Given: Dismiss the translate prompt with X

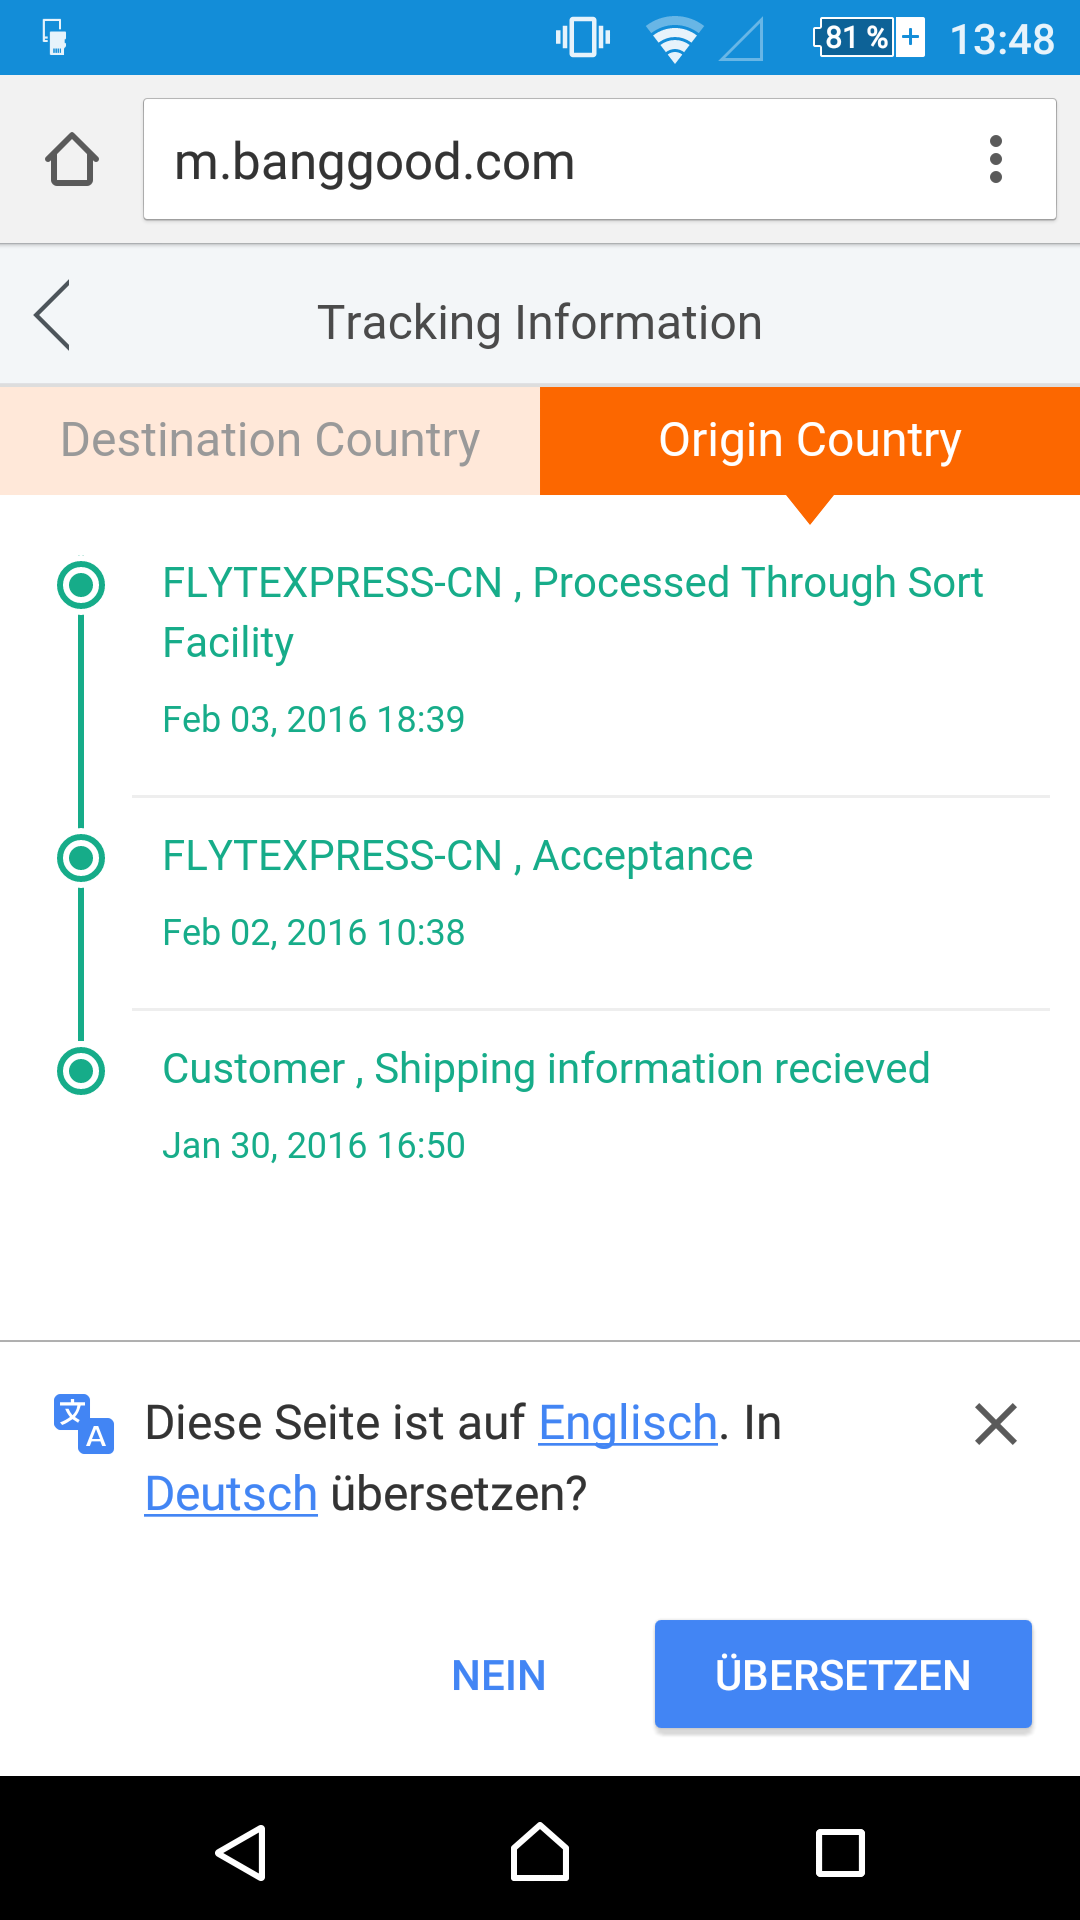Looking at the screenshot, I should point(995,1424).
